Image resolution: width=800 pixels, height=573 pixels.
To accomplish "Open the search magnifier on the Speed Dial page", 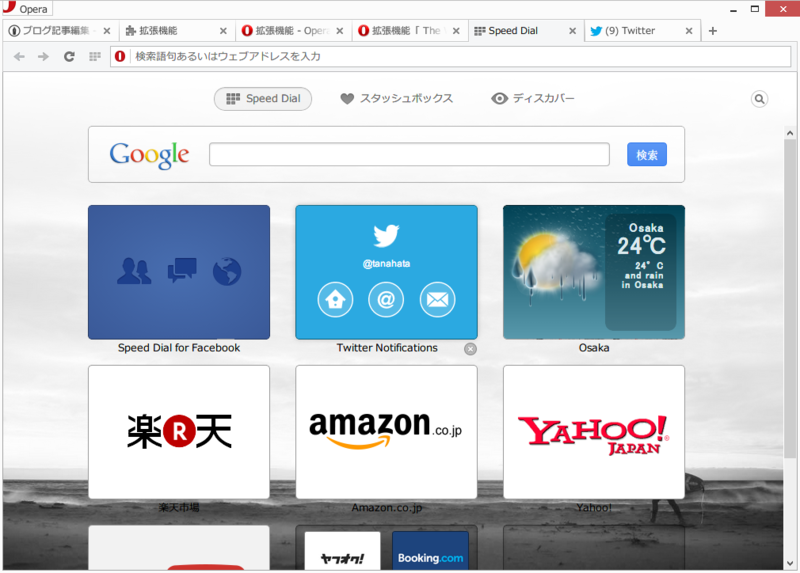I will (759, 99).
